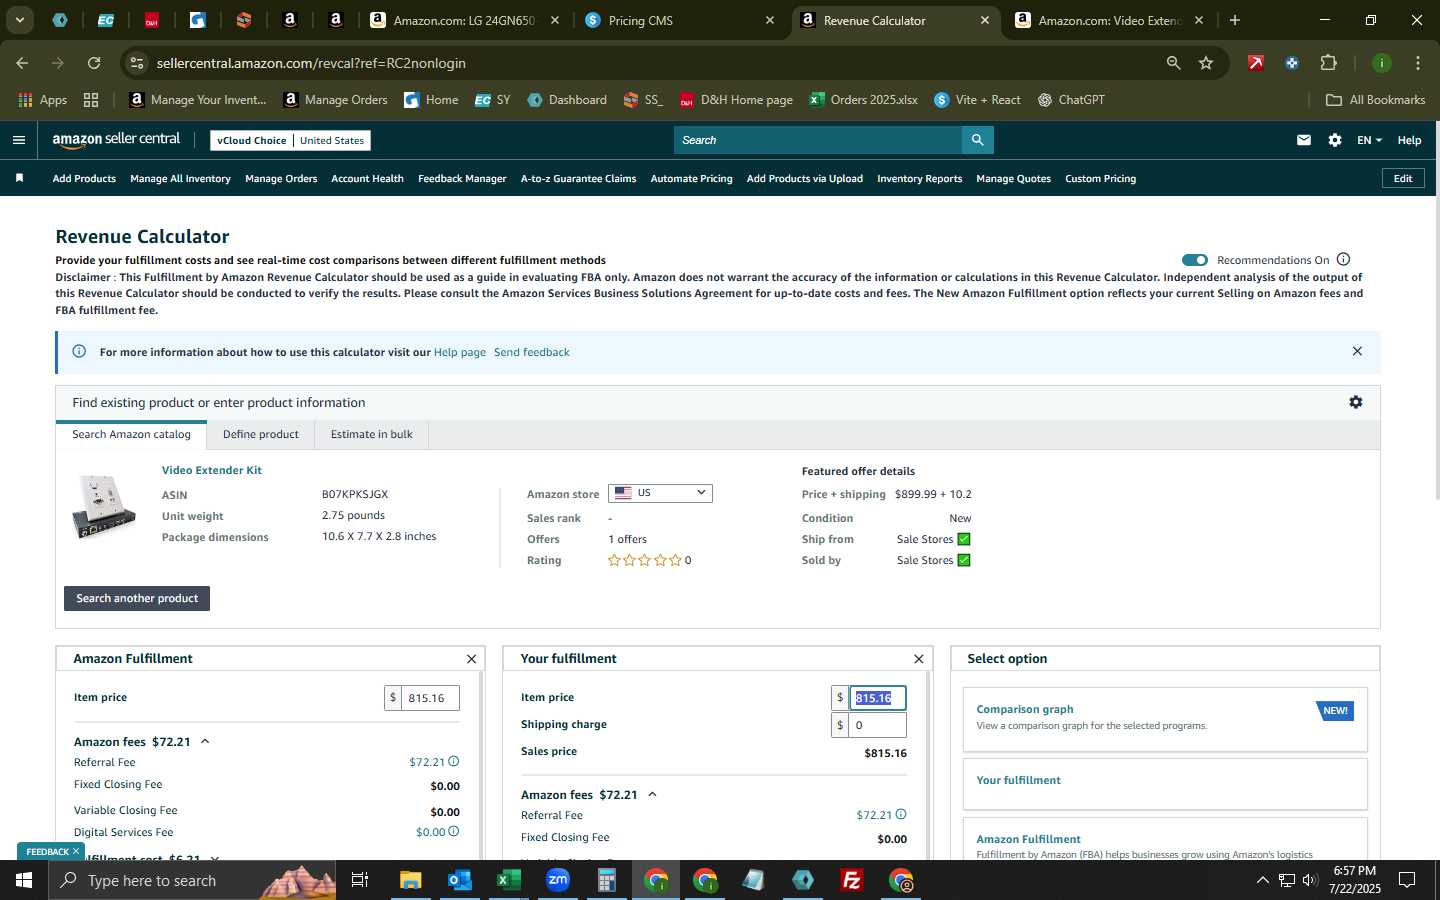Open FileZilla from the taskbar
The width and height of the screenshot is (1440, 900).
click(x=852, y=880)
